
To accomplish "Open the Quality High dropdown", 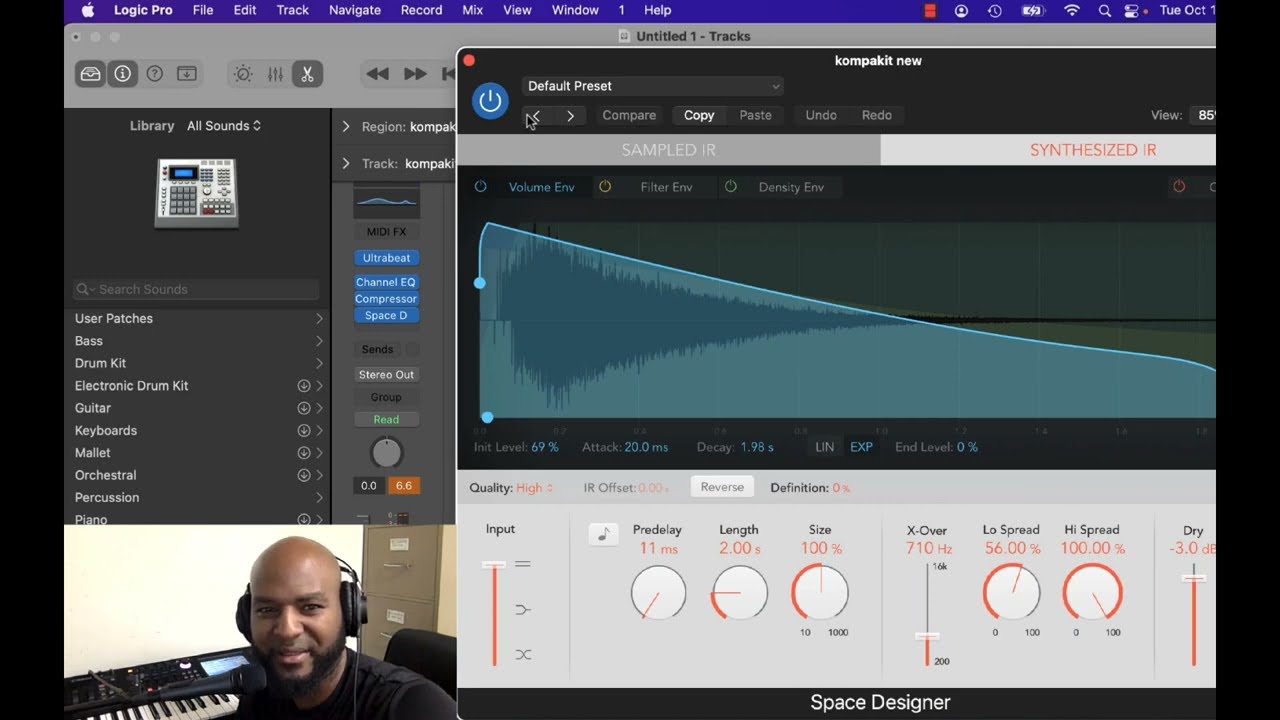I will pyautogui.click(x=534, y=488).
